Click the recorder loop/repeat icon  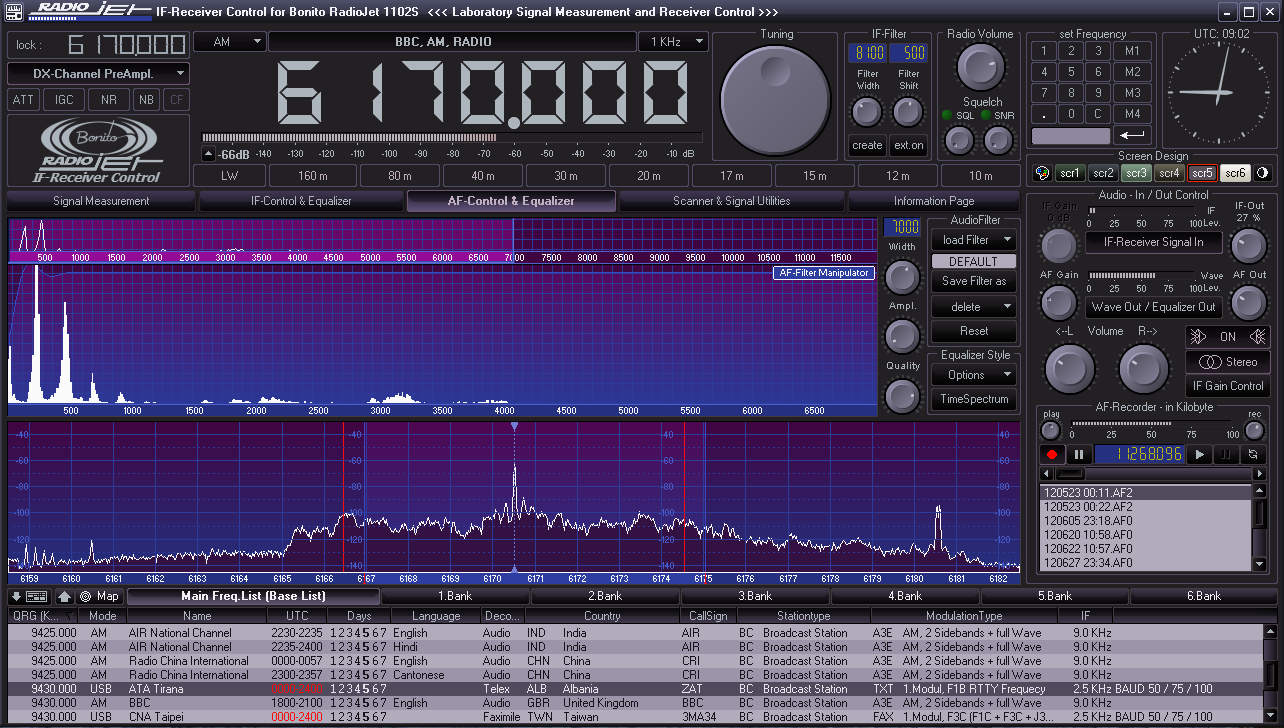[1251, 454]
